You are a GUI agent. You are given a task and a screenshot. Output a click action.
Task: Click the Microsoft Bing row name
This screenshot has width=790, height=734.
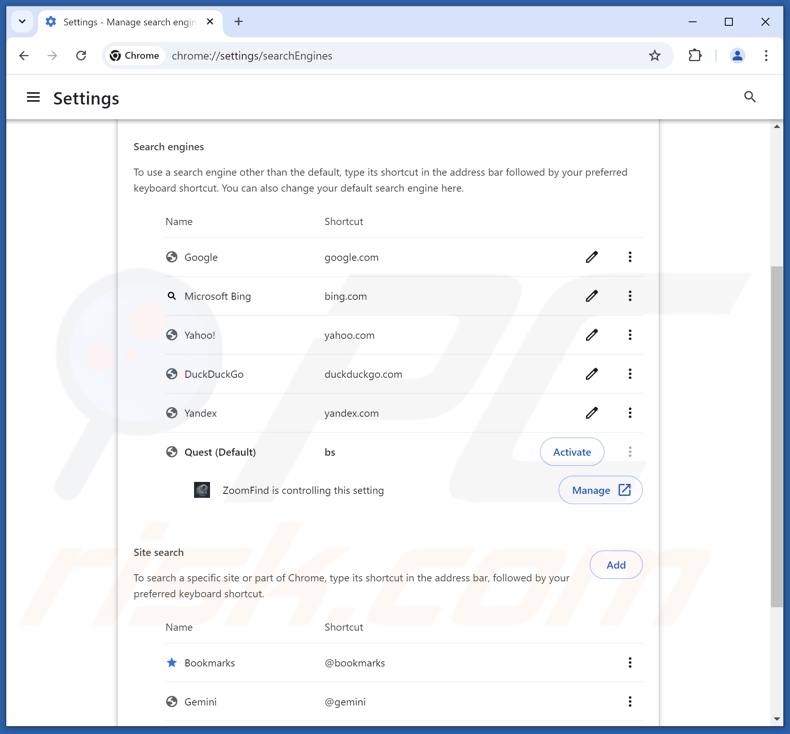click(218, 296)
